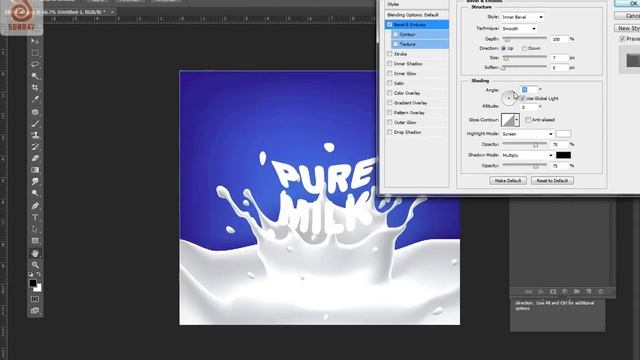
Task: Open the Highlight Mode dropdown
Action: [527, 134]
